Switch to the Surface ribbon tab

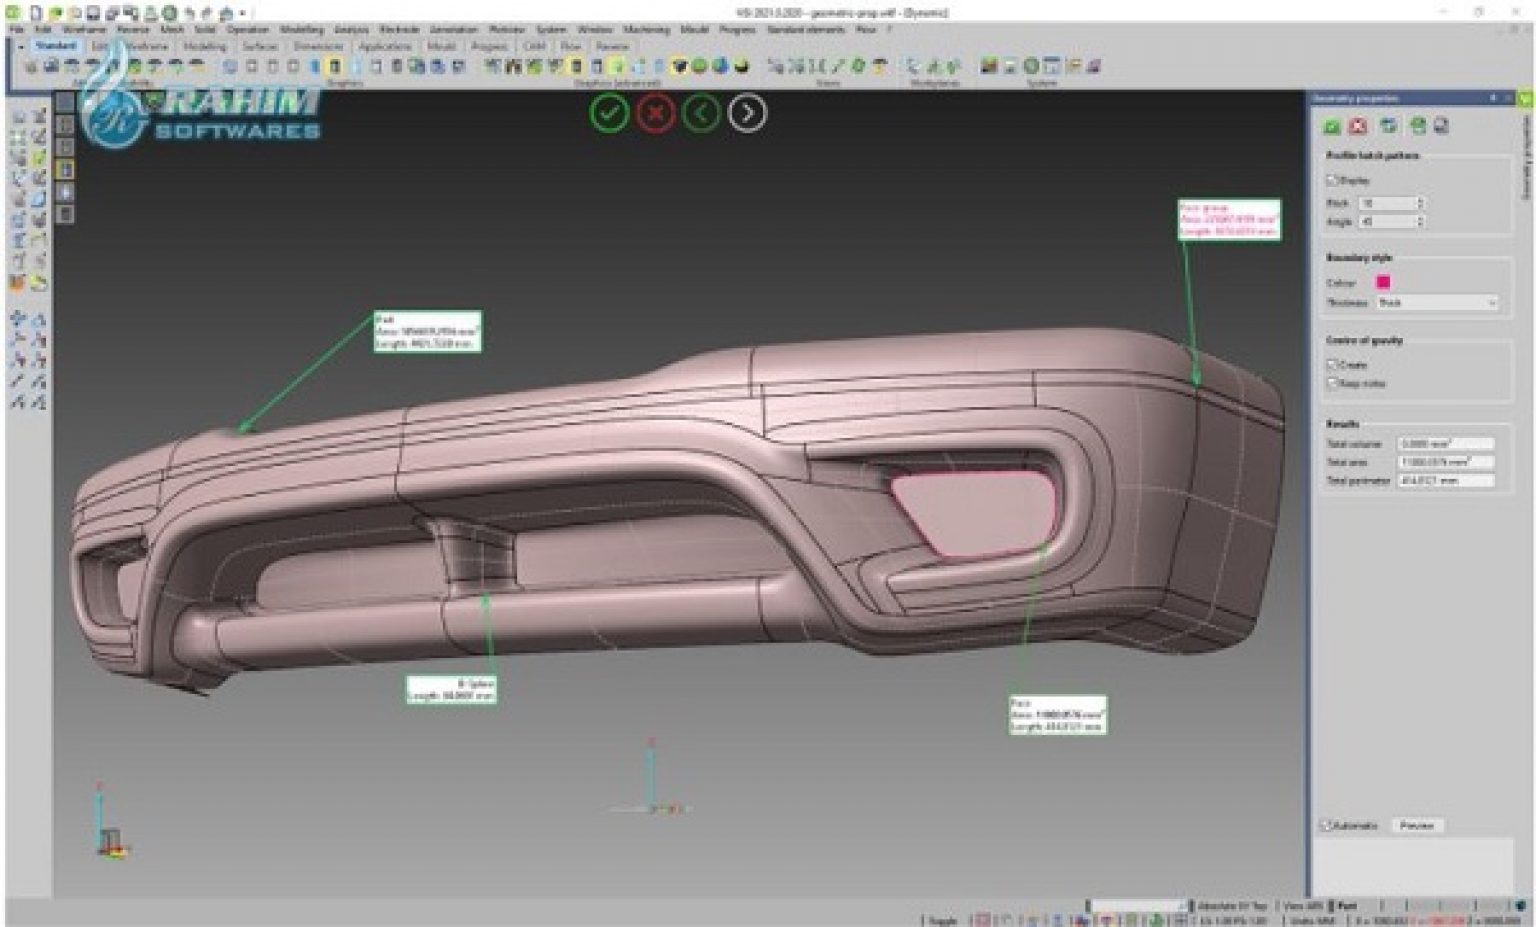260,46
